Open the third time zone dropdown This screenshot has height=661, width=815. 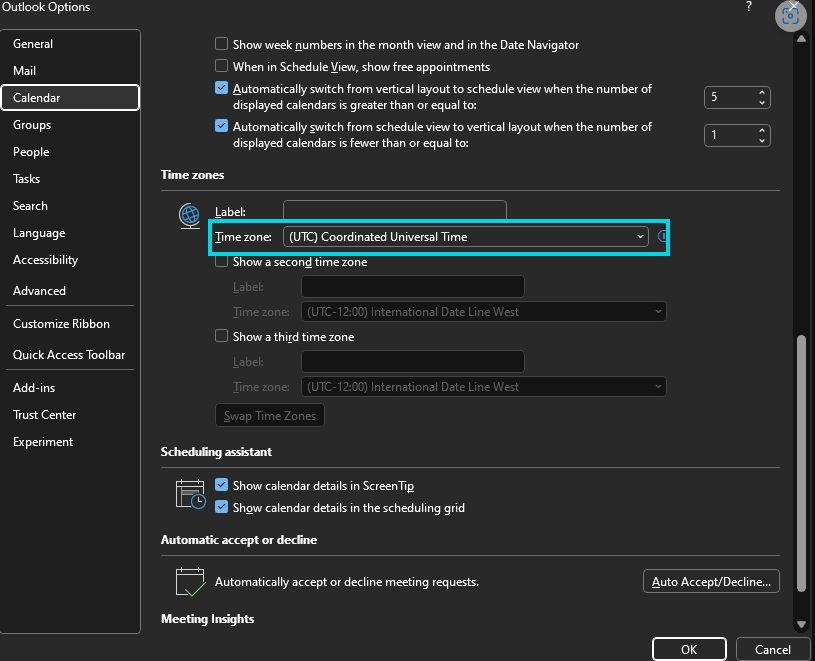point(483,387)
